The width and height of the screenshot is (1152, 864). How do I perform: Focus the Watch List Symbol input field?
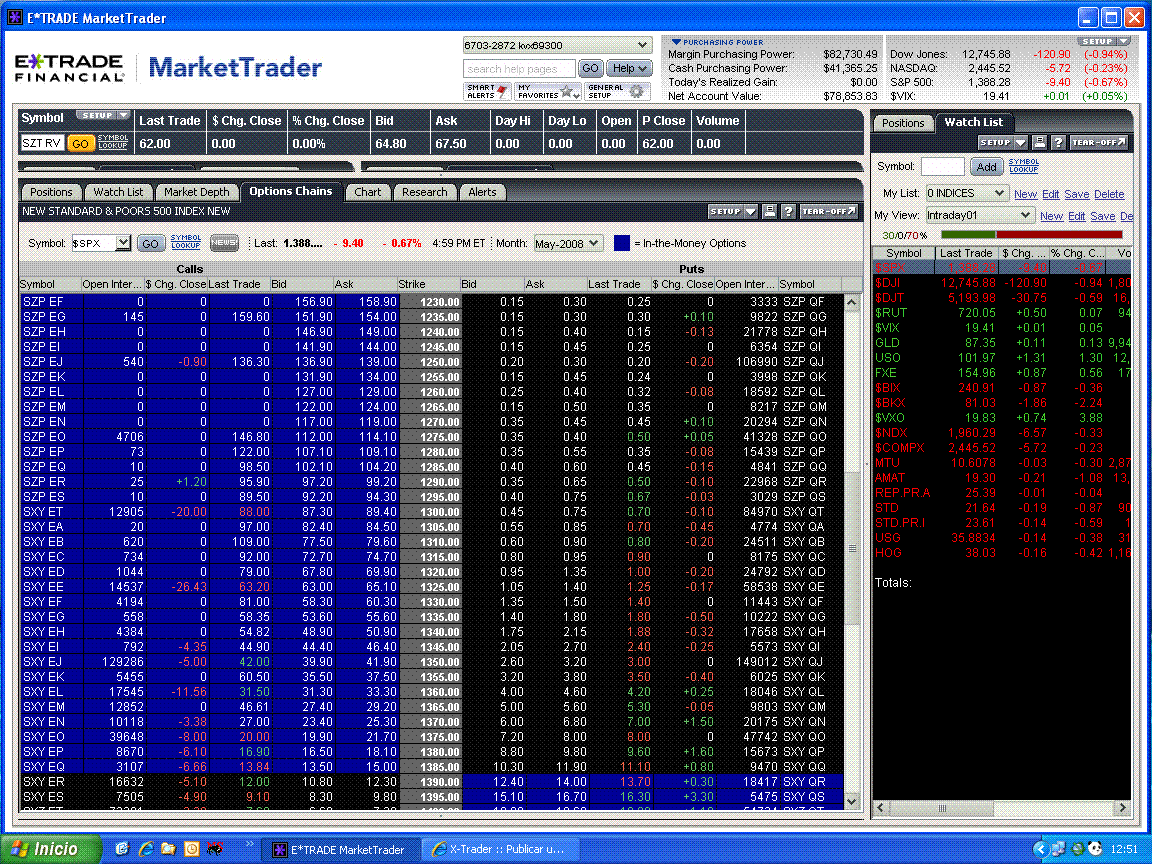[x=942, y=167]
